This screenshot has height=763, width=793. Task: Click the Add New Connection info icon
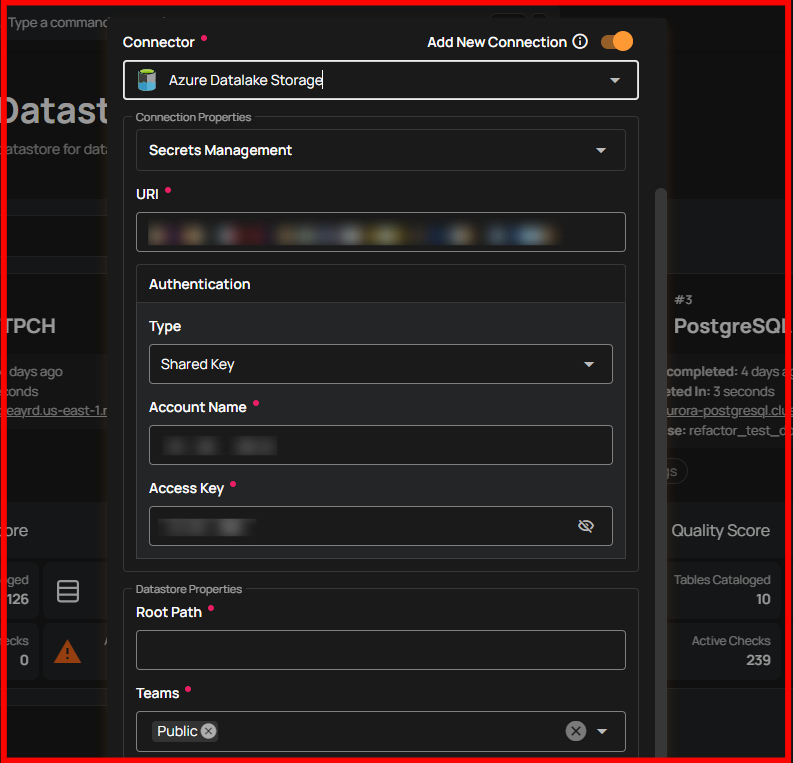[x=580, y=42]
